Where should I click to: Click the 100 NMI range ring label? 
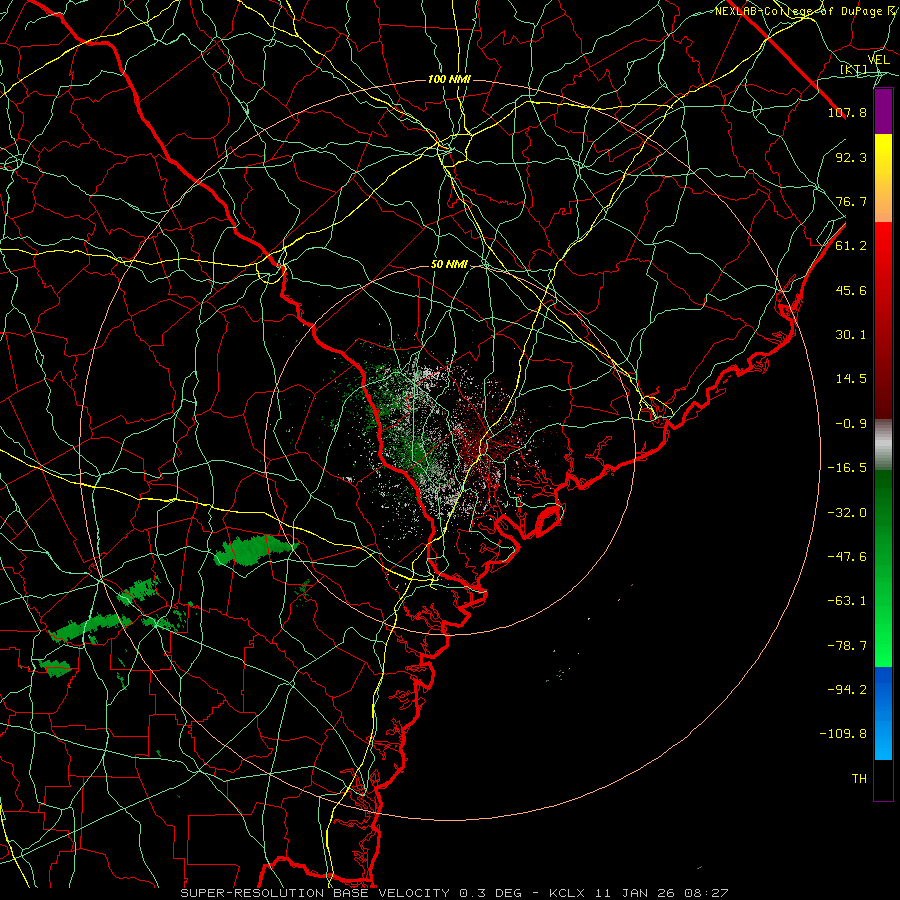pyautogui.click(x=449, y=79)
